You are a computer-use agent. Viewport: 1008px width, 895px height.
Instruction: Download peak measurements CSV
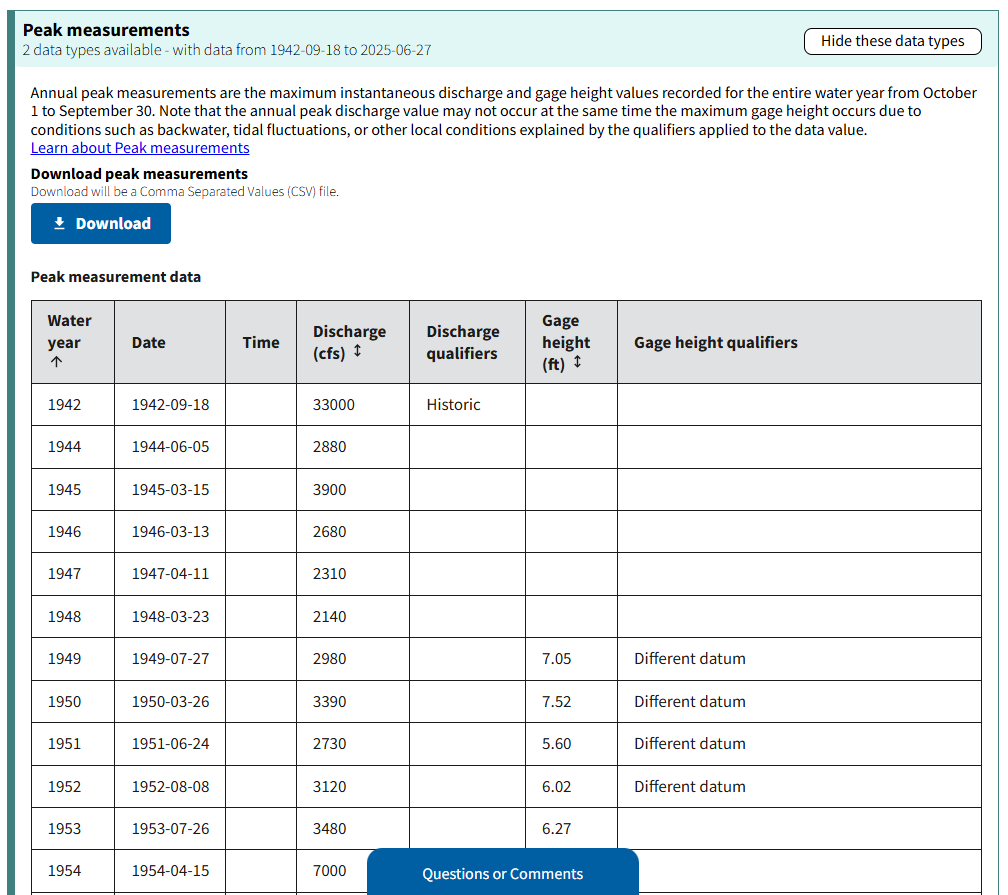coord(101,224)
